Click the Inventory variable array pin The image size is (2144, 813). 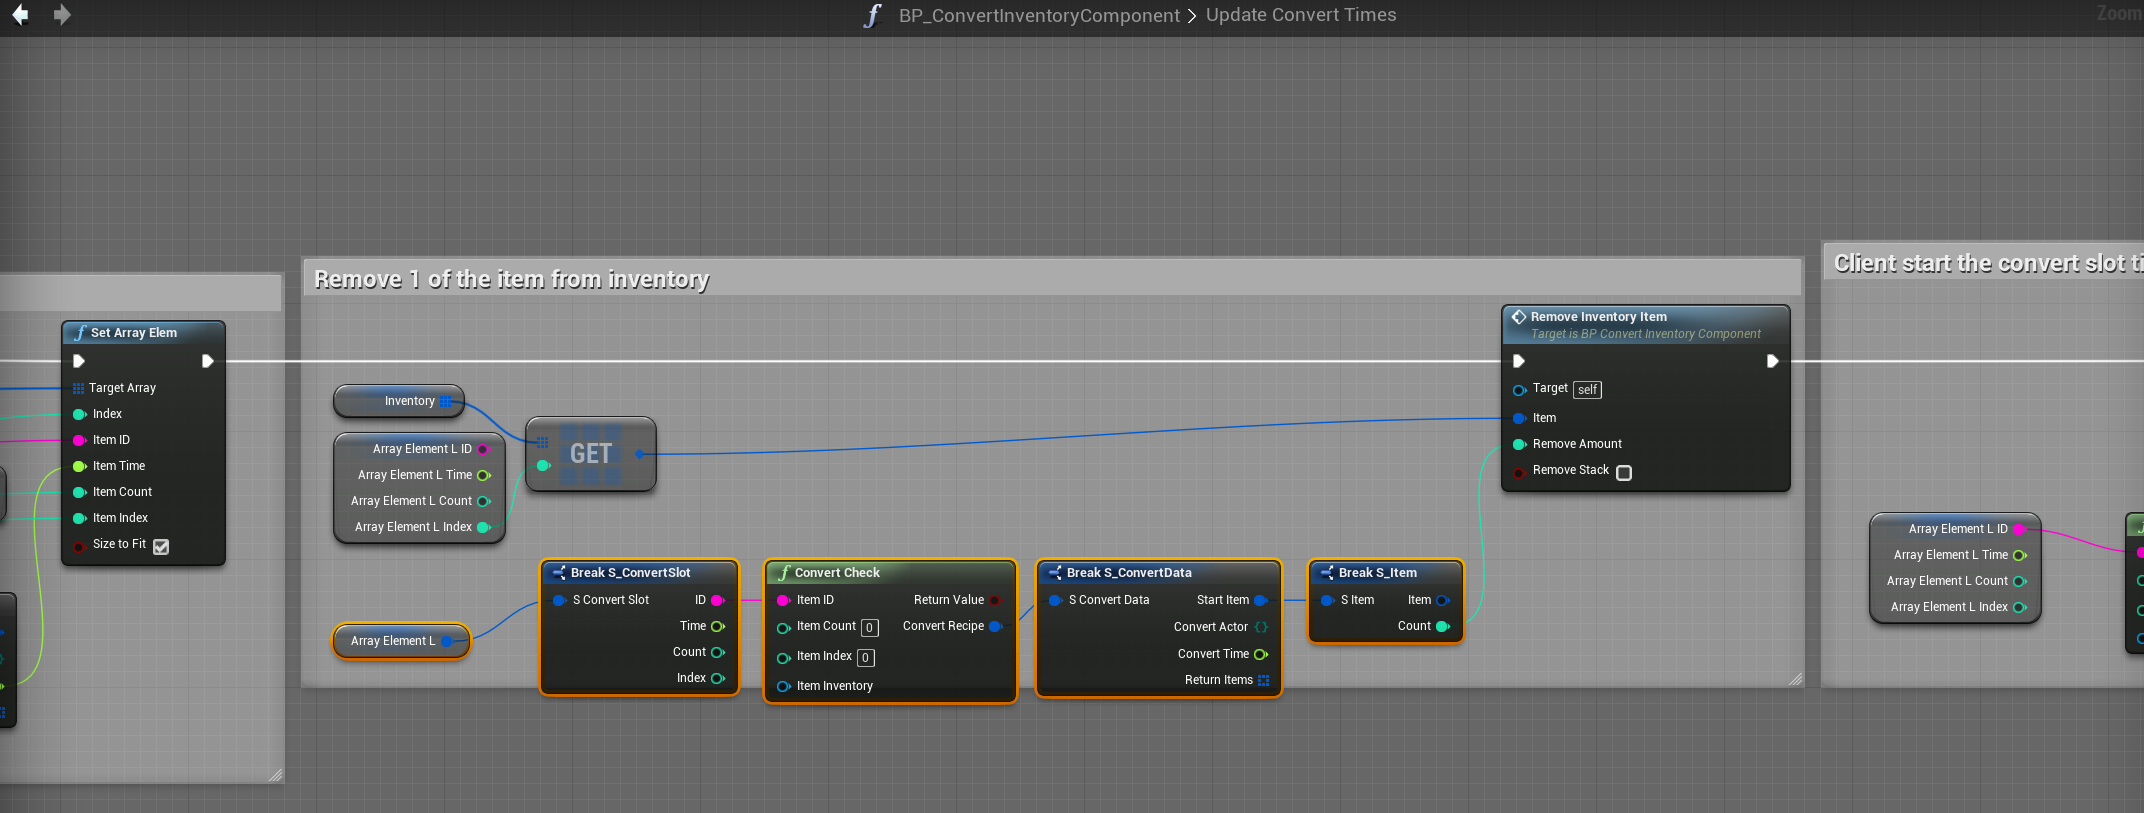tap(446, 401)
